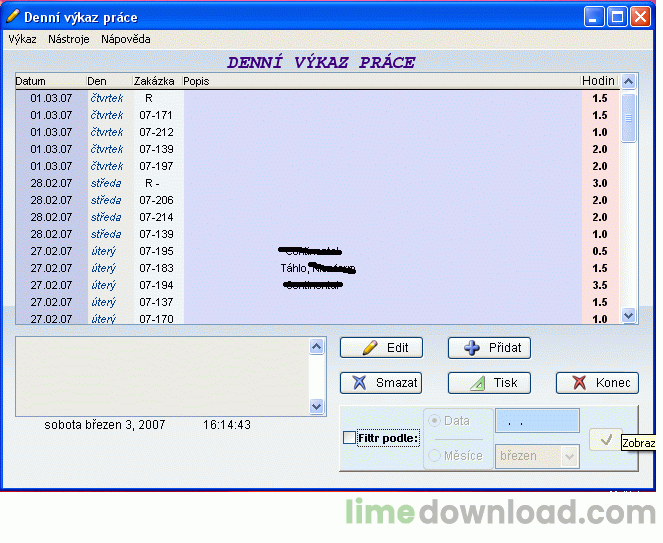The height and width of the screenshot is (543, 663).
Task: Click the blue X icon on Smazat
Action: pyautogui.click(x=359, y=383)
